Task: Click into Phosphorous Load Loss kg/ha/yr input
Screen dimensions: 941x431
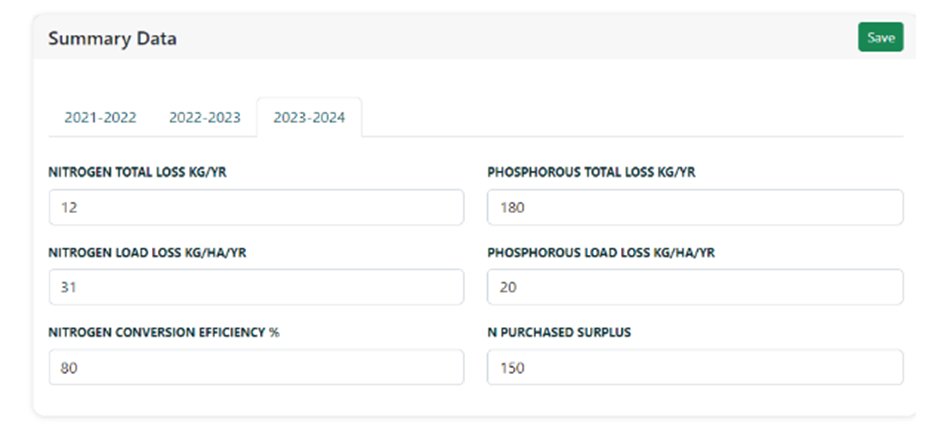Action: [x=695, y=287]
